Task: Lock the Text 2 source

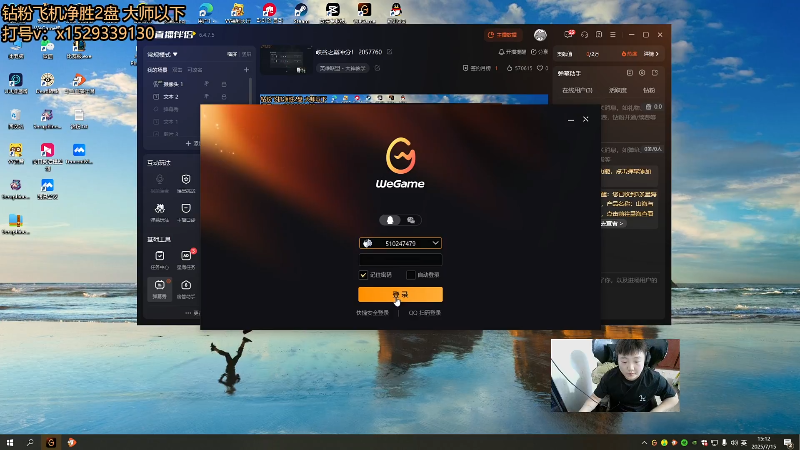Action: coord(224,96)
